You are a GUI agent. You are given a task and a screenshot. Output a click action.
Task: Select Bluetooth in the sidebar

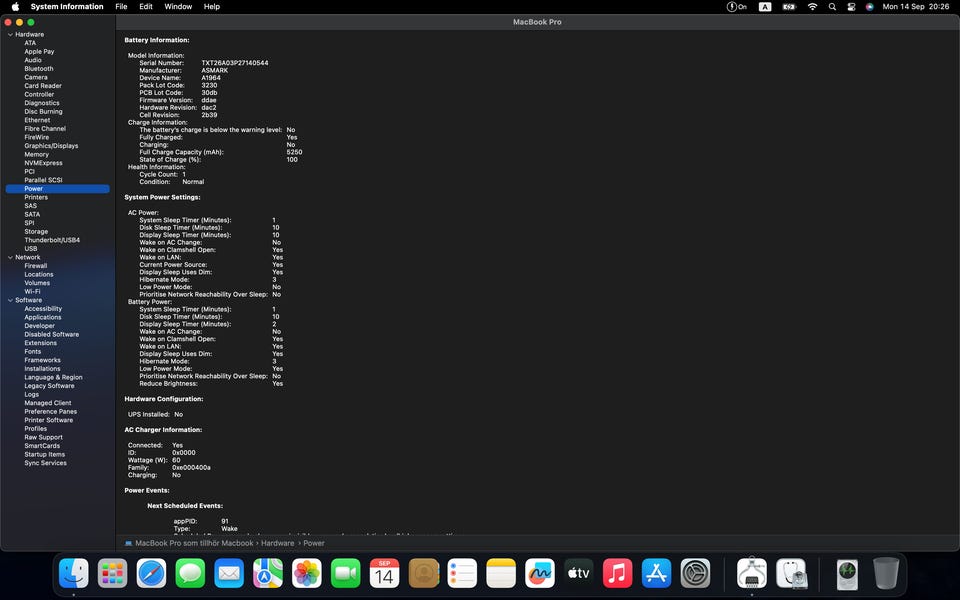point(39,69)
